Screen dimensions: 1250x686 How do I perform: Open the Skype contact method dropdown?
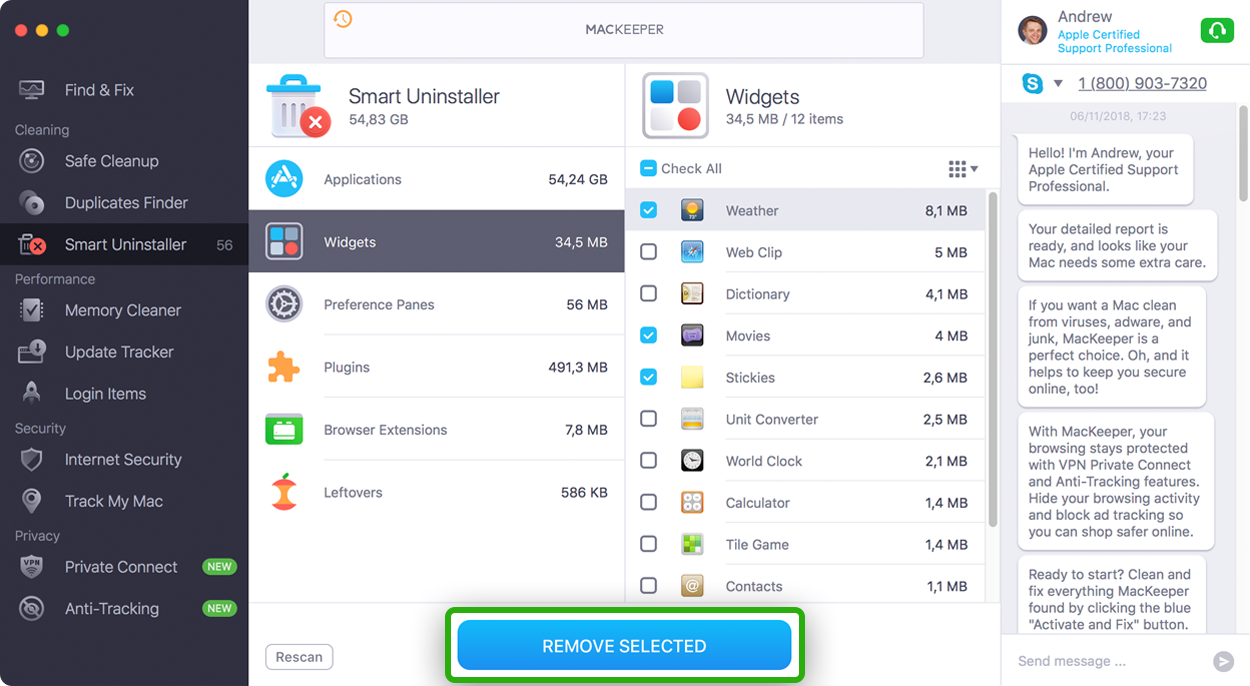pos(1058,84)
